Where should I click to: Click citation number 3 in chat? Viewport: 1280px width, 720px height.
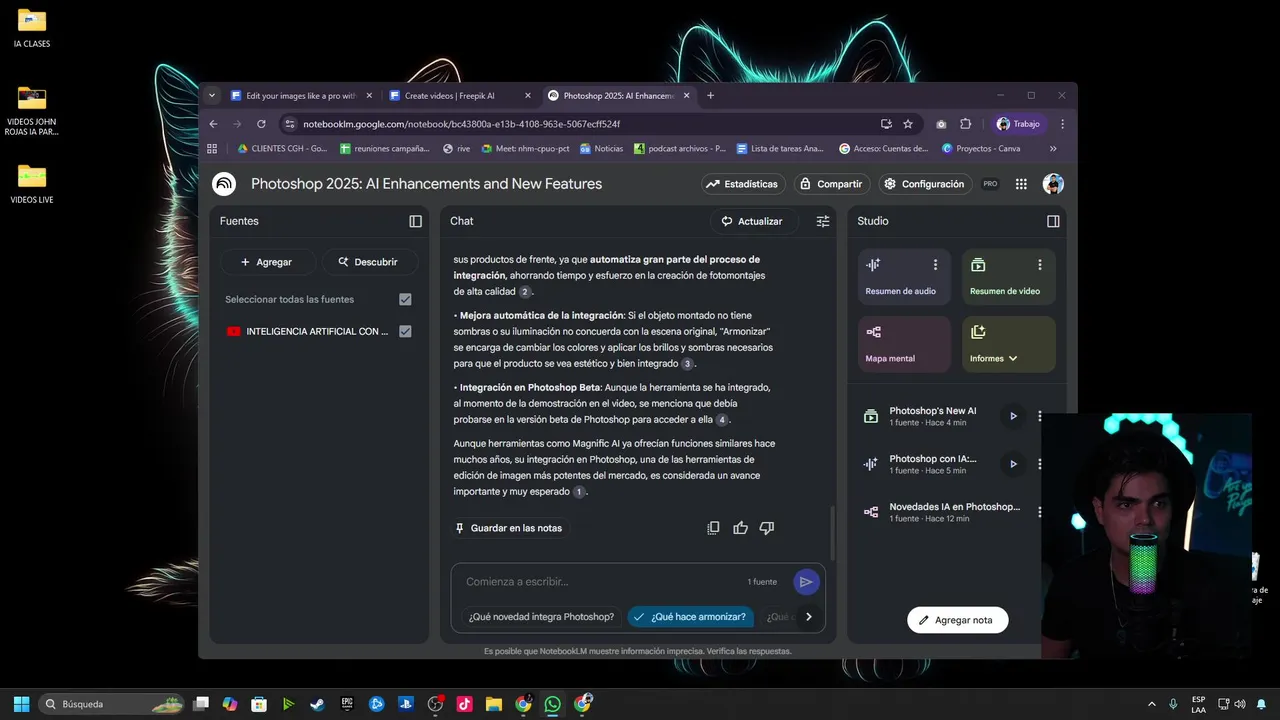tap(687, 364)
